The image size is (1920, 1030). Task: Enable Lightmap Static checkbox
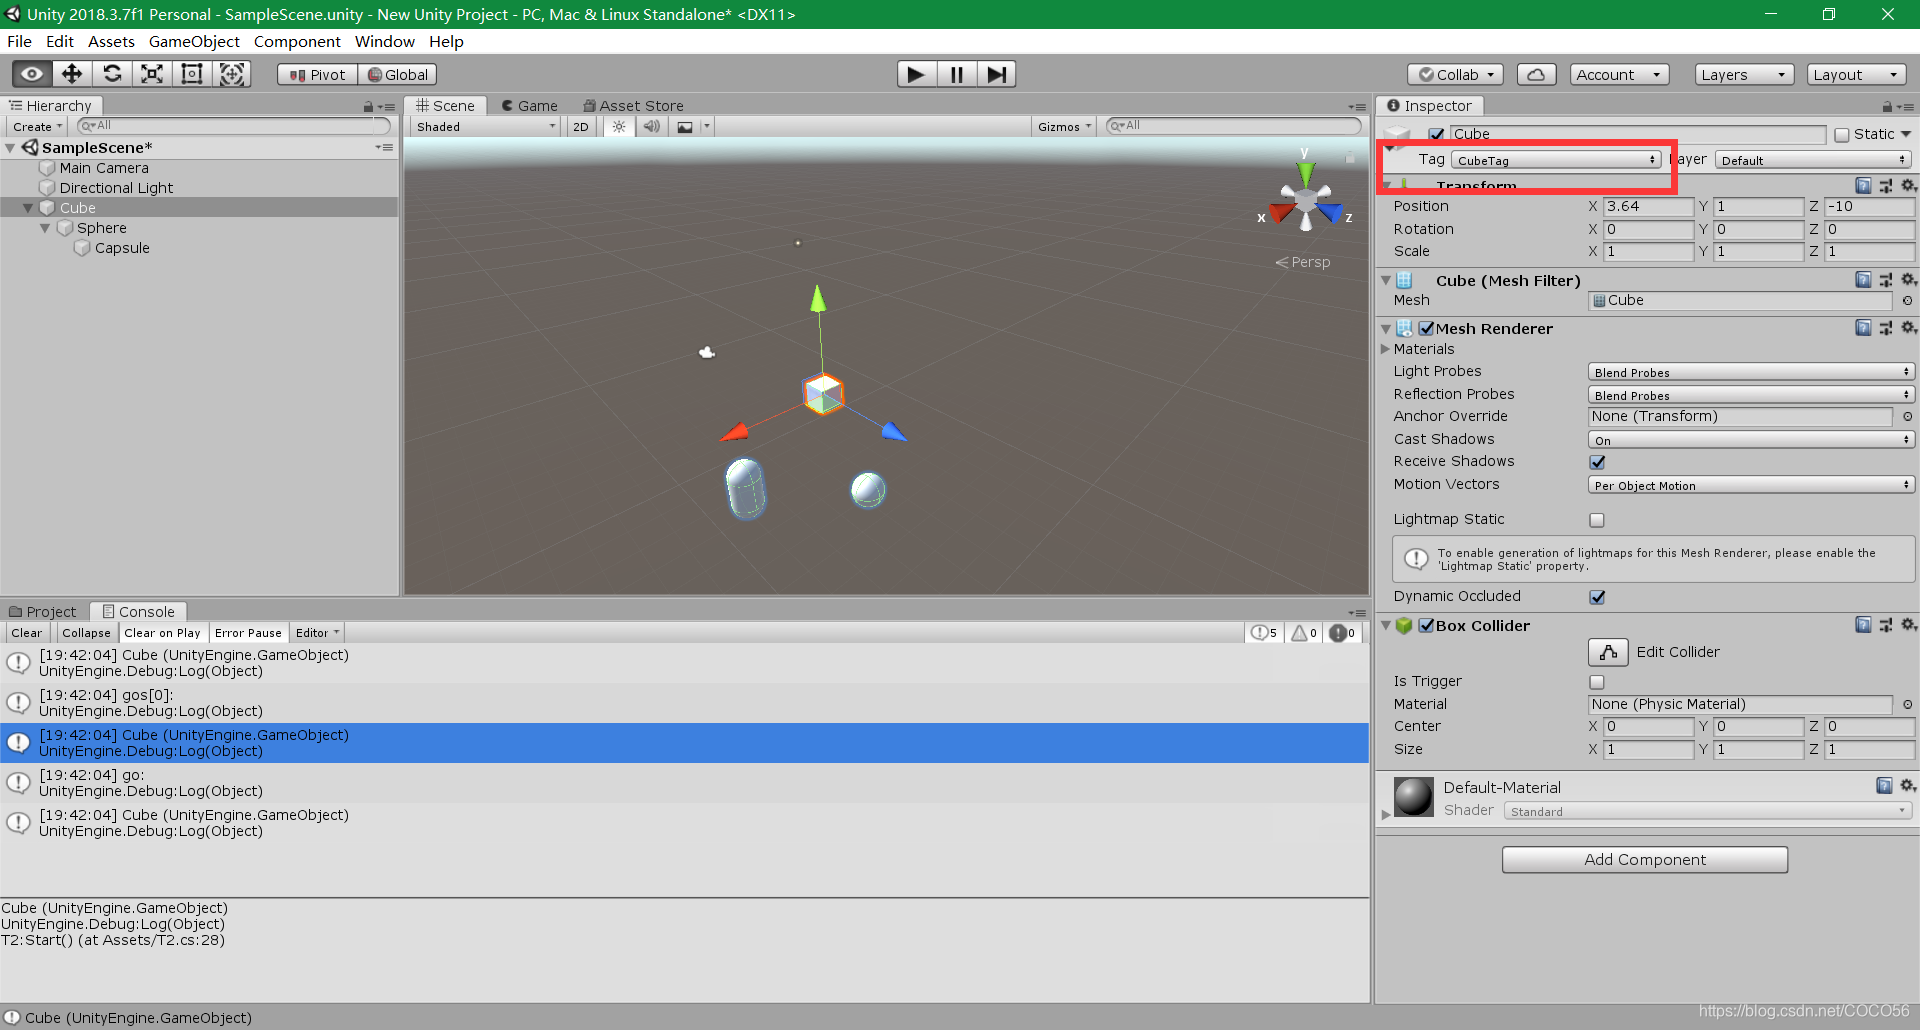click(1597, 520)
